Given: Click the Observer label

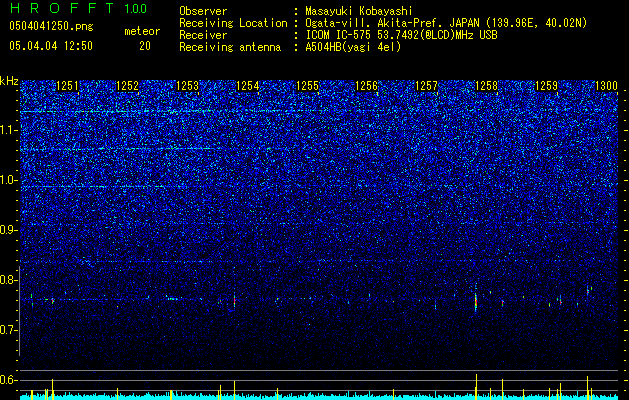Looking at the screenshot, I should coord(203,11).
